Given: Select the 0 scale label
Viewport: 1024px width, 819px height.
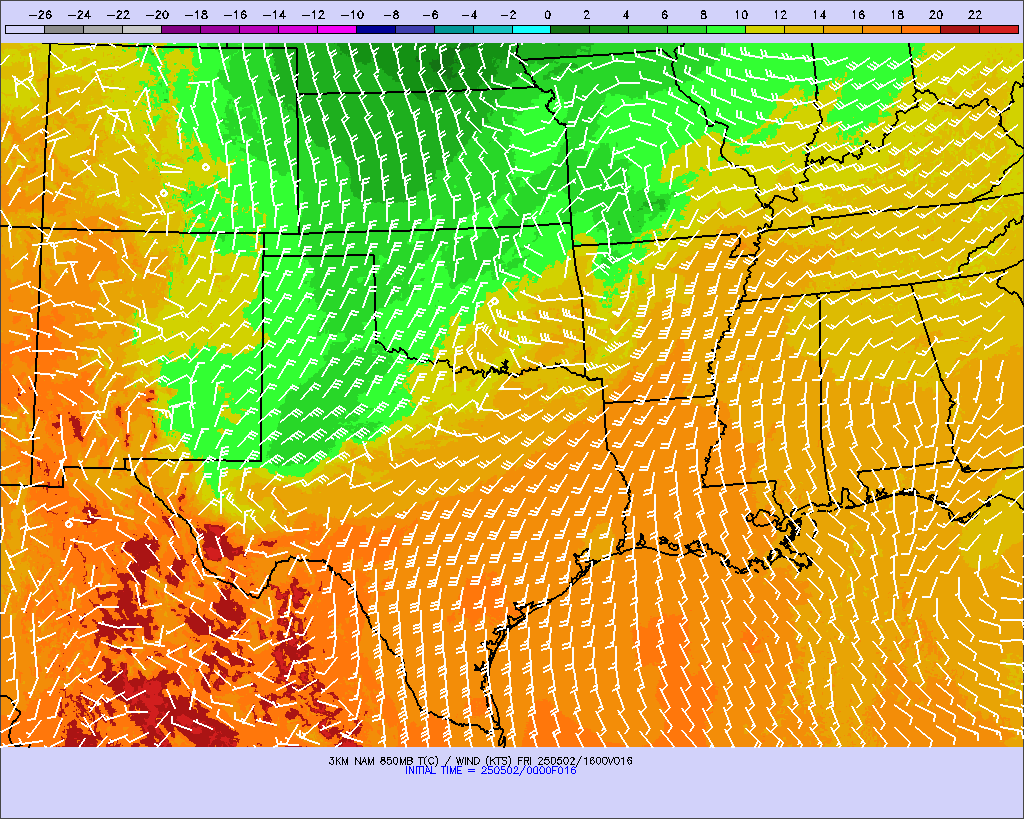Looking at the screenshot, I should point(547,15).
